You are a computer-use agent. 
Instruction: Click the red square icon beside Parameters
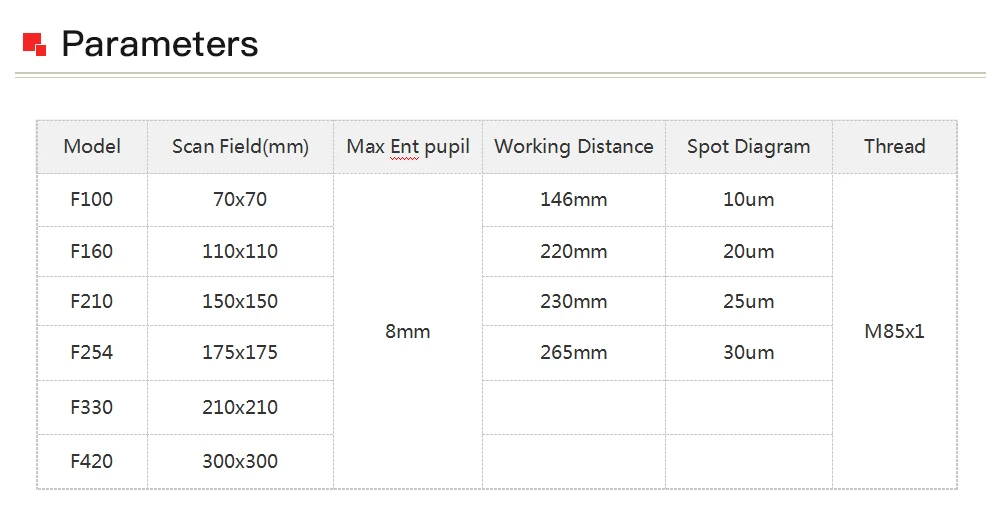[x=34, y=45]
